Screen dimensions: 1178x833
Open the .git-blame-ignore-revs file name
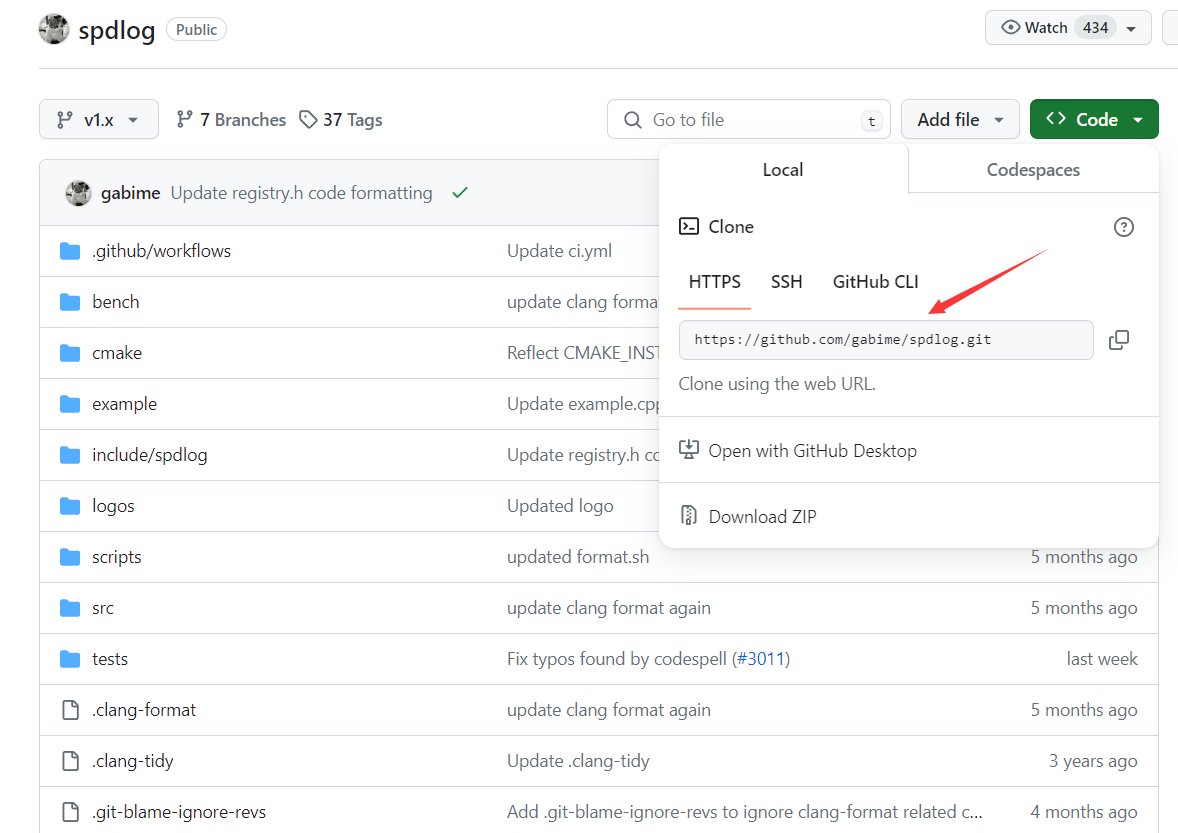[x=179, y=812]
